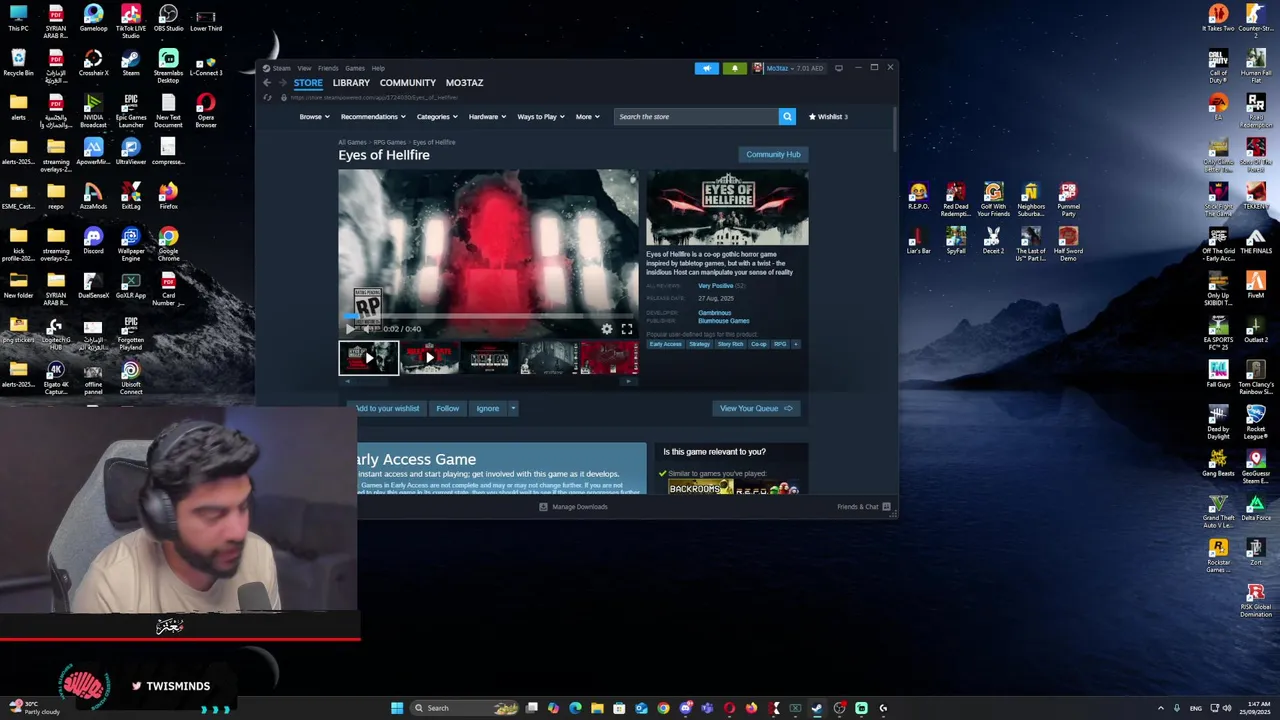Expand the Ways to Play dropdown
This screenshot has height=720, width=1280.
coord(541,117)
